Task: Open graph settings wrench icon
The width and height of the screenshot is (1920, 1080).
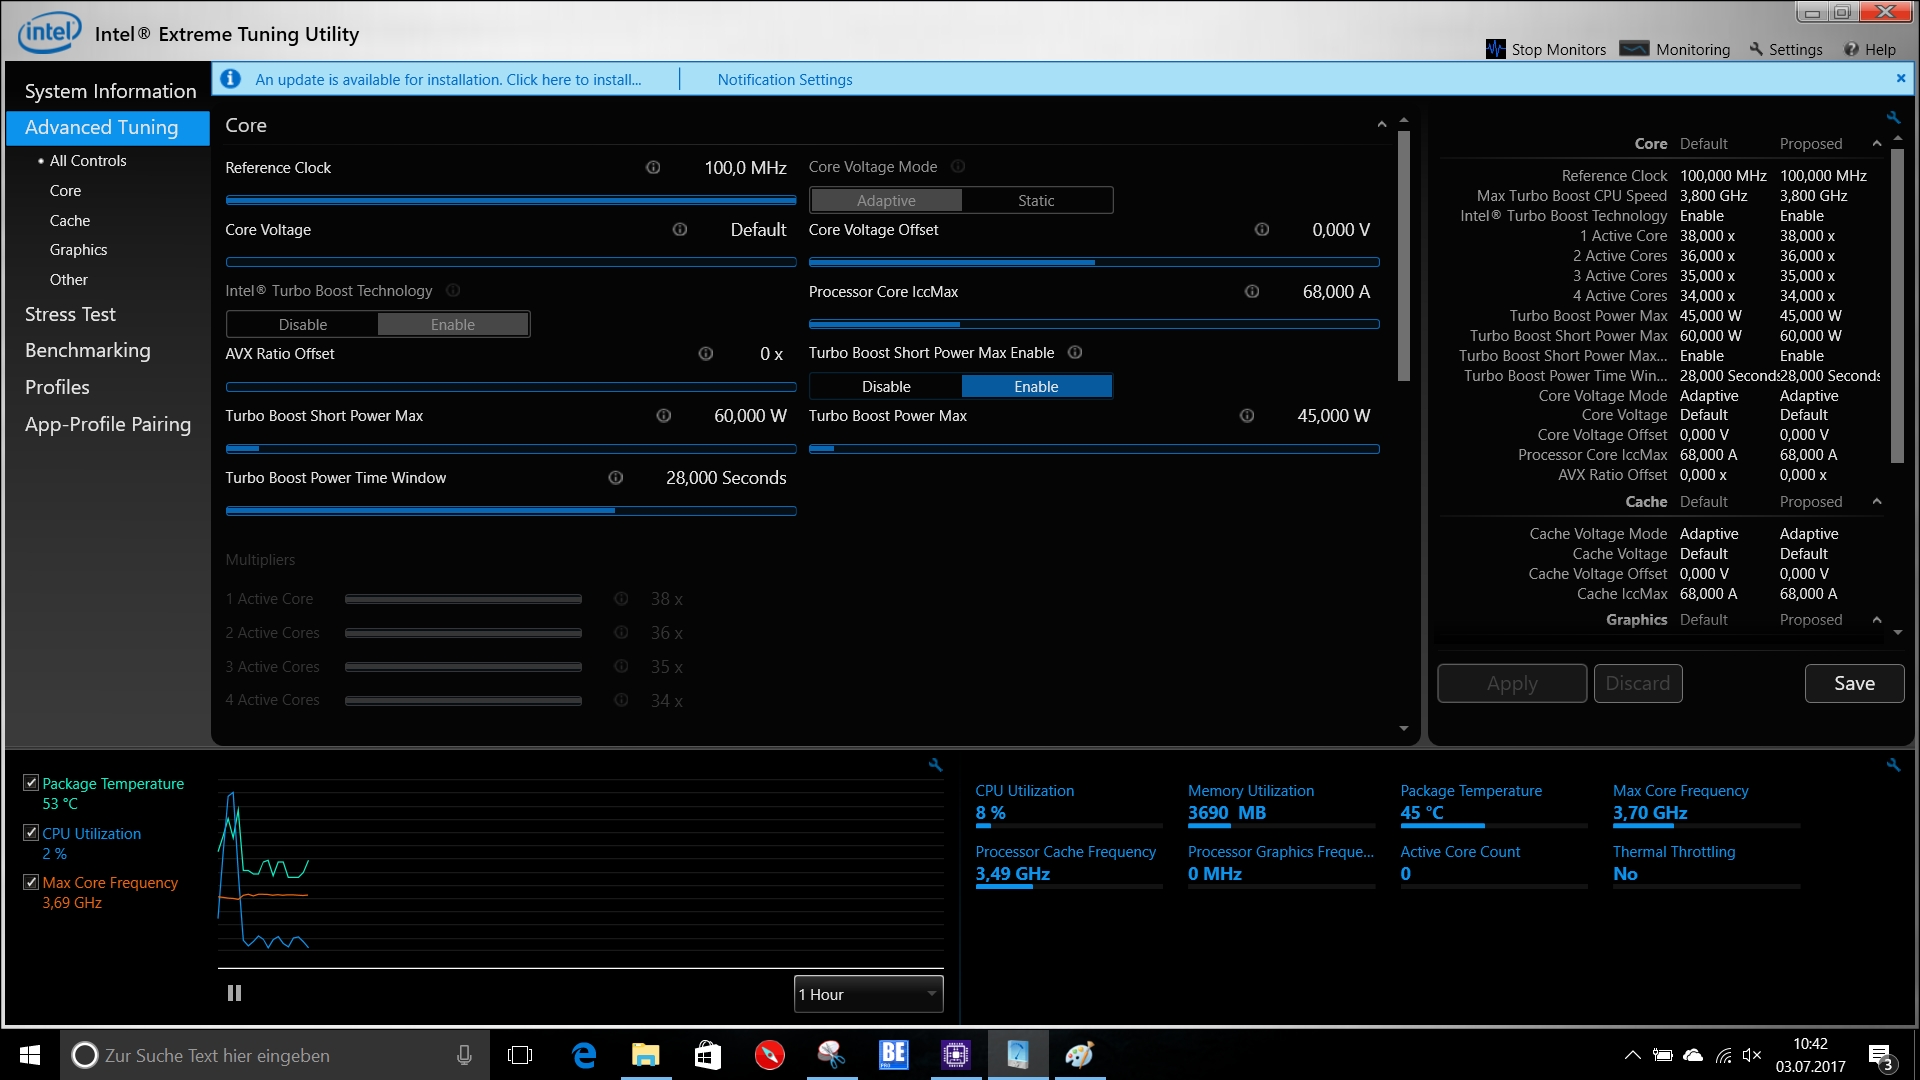Action: pyautogui.click(x=936, y=765)
